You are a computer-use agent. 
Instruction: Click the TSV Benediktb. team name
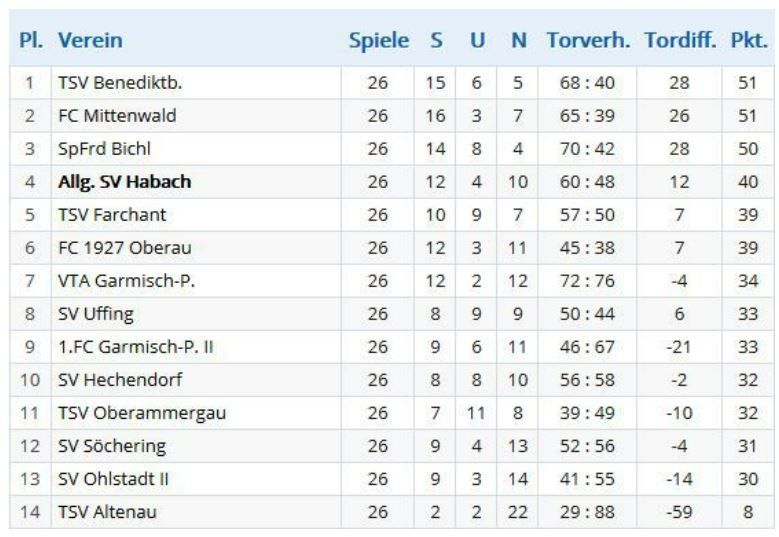click(x=120, y=83)
